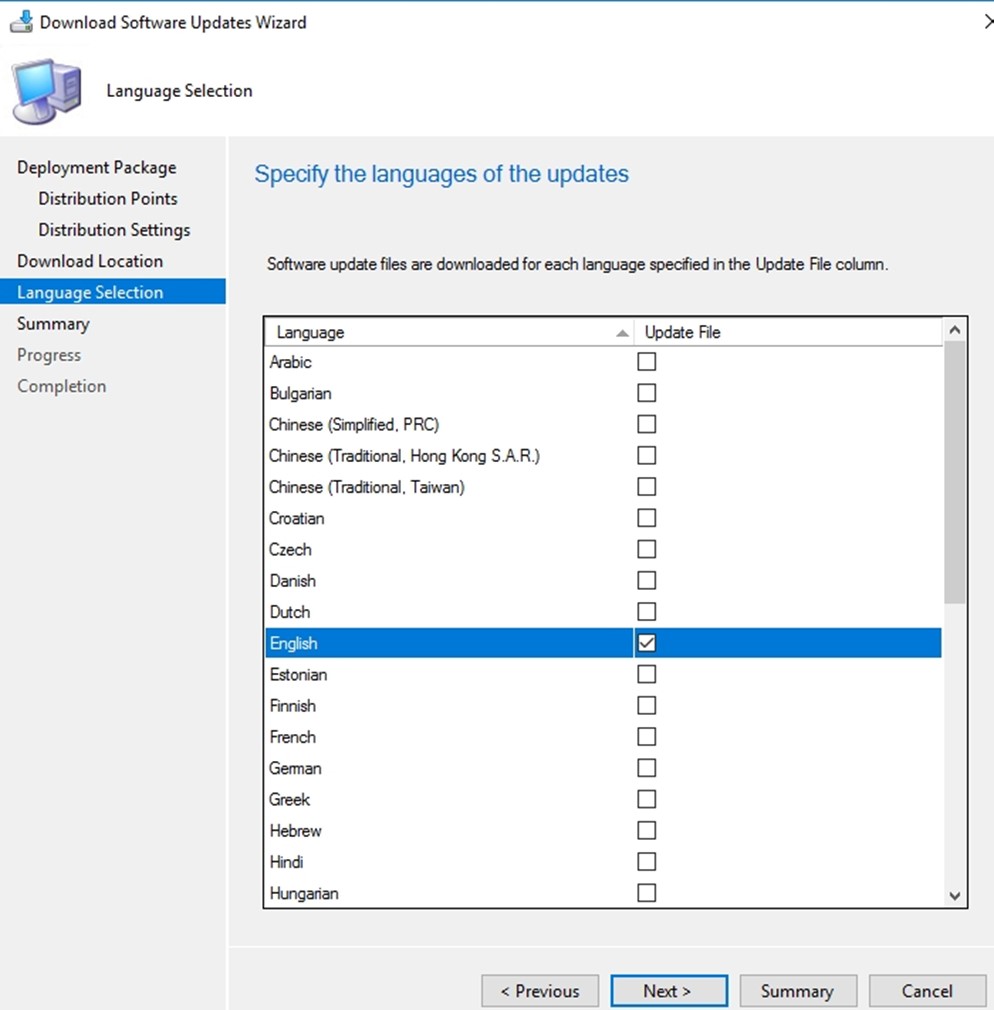
Task: Select the Greek language row
Action: click(x=603, y=799)
